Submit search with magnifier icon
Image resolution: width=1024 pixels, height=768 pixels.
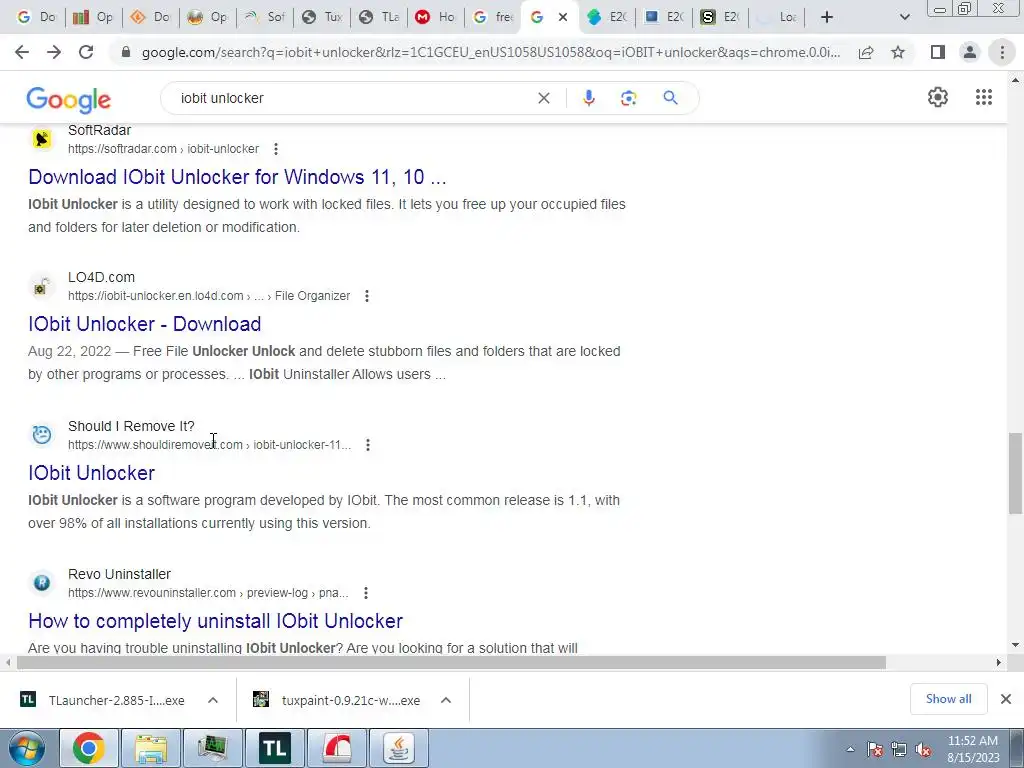670,98
